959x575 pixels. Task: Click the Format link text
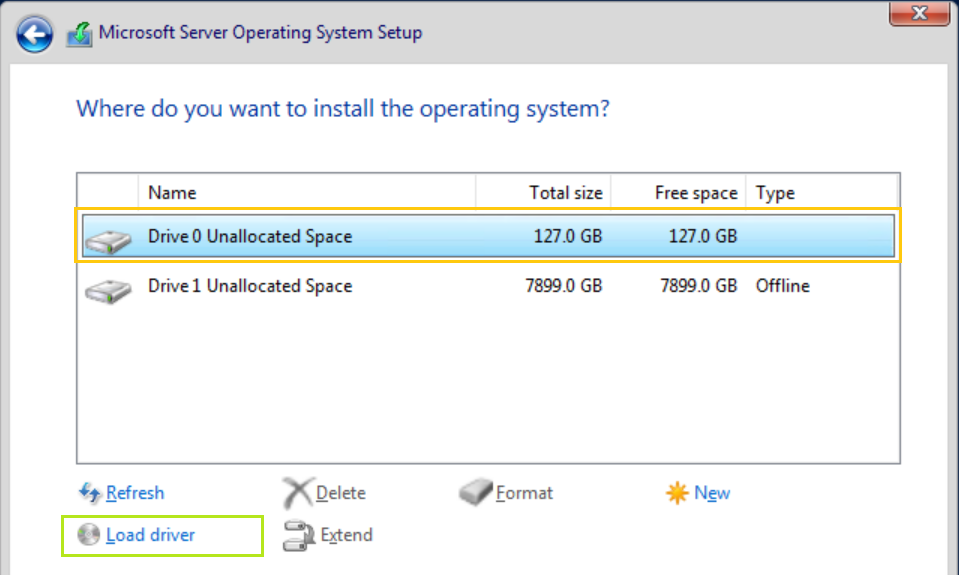(524, 493)
